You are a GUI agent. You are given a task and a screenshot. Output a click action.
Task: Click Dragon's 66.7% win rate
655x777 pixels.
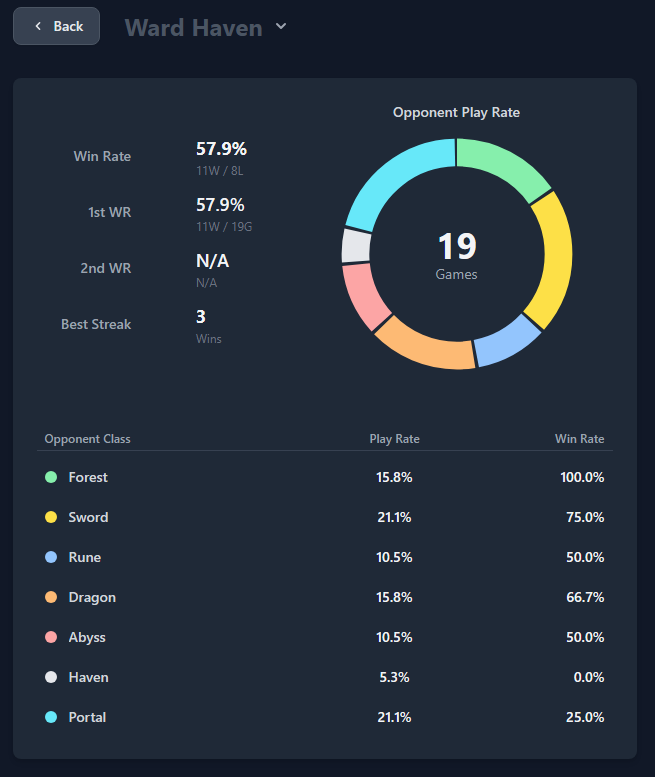585,597
